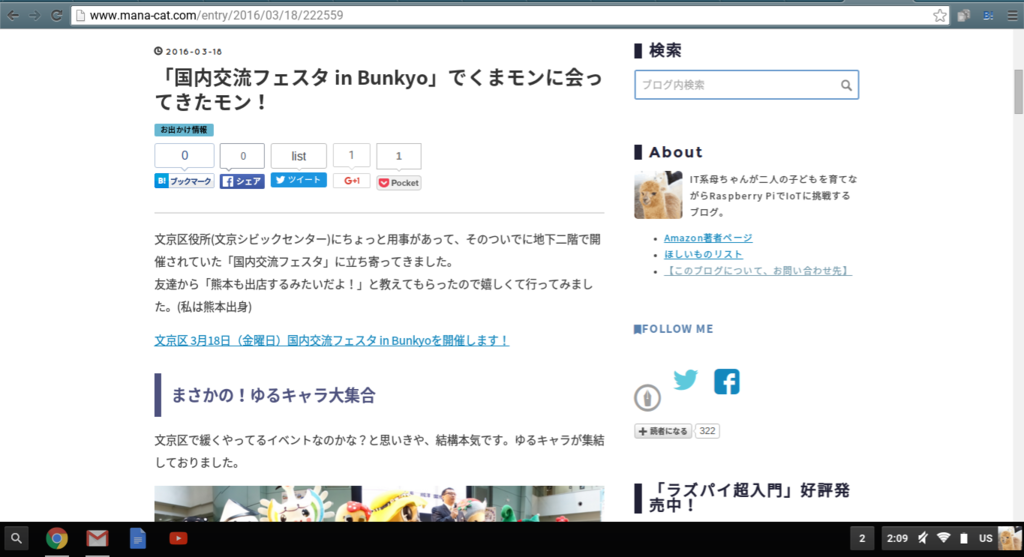Click the US keyboard layout indicator
1024x557 pixels.
coord(985,539)
